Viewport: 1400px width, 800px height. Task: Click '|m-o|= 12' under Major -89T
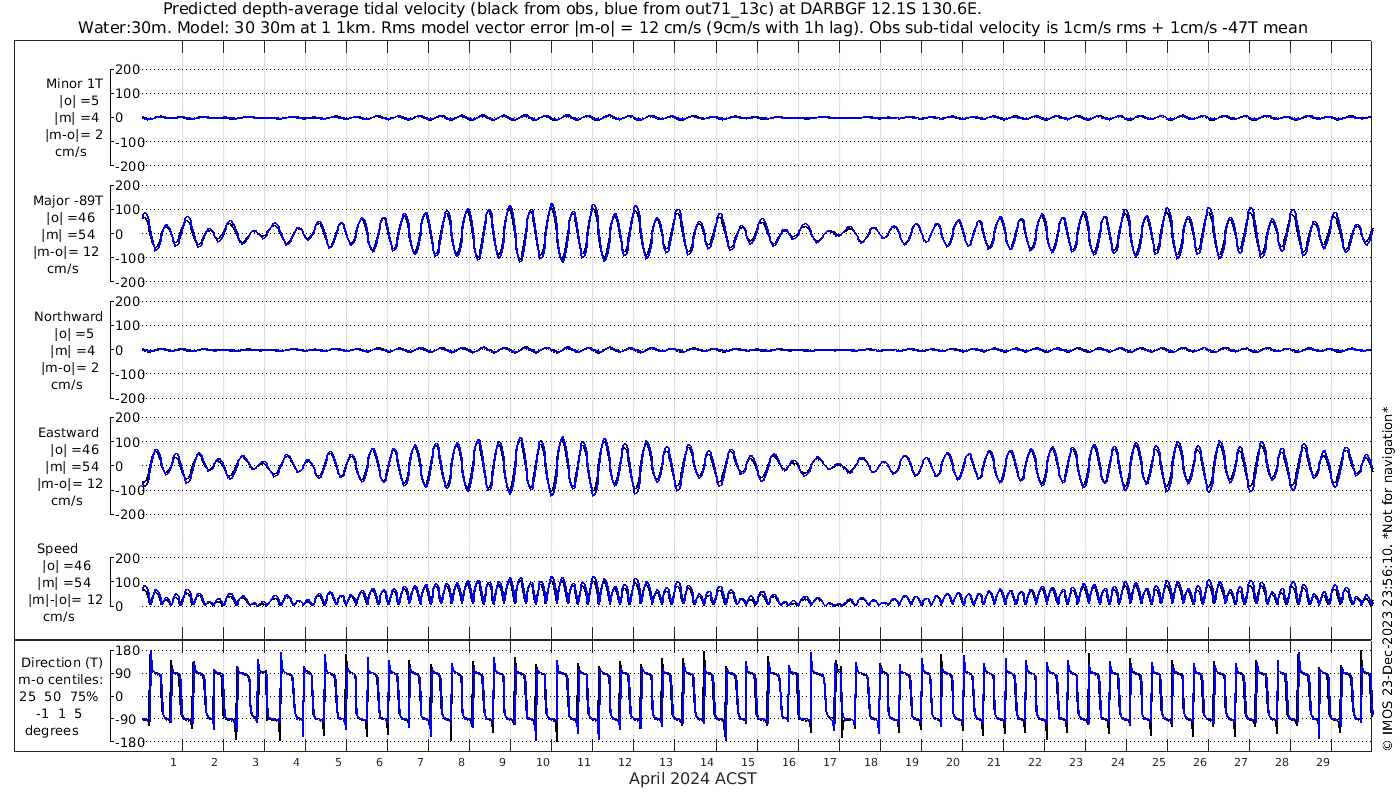click(x=66, y=252)
